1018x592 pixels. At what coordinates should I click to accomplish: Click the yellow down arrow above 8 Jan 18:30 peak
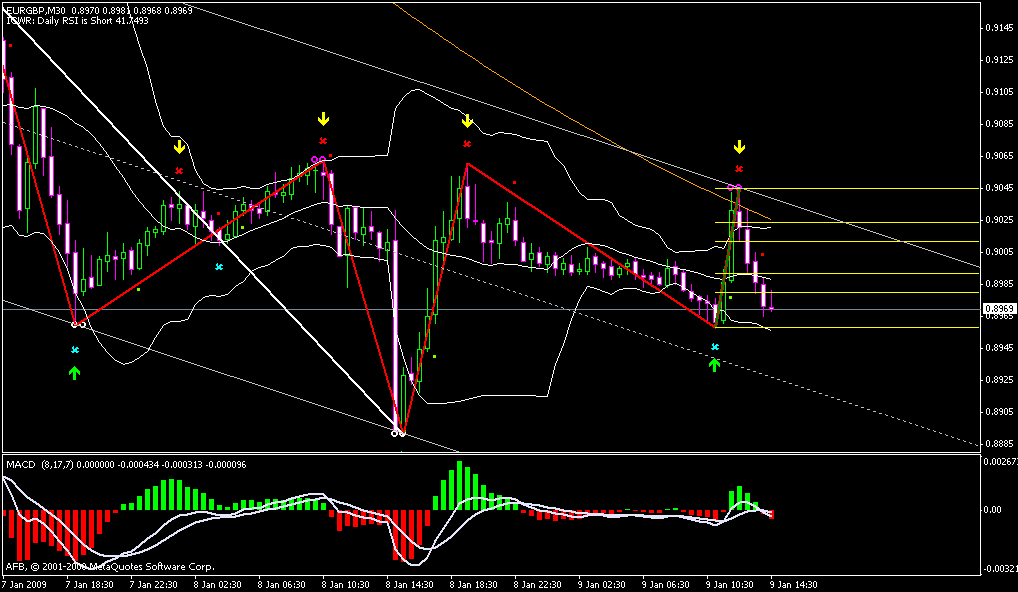point(467,122)
